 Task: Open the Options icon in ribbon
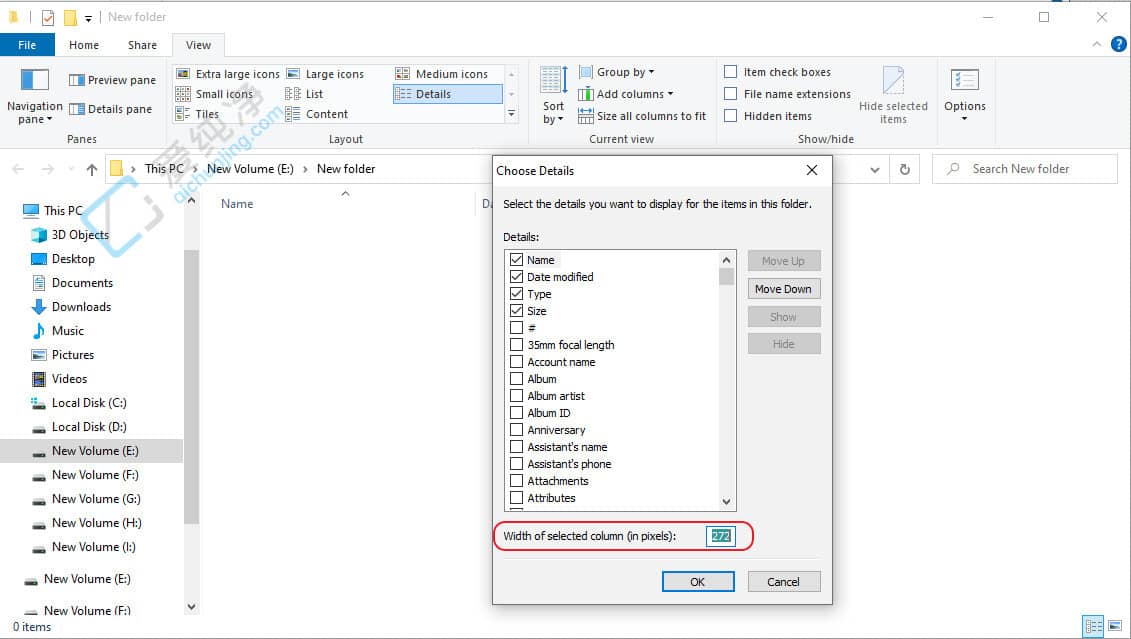click(964, 82)
